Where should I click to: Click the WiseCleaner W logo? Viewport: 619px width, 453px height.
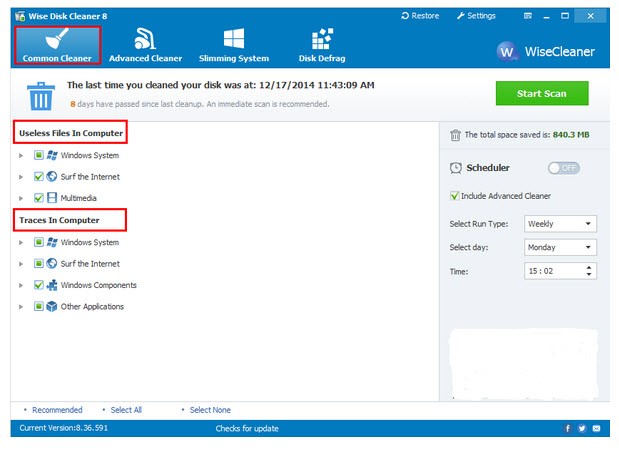click(x=507, y=51)
